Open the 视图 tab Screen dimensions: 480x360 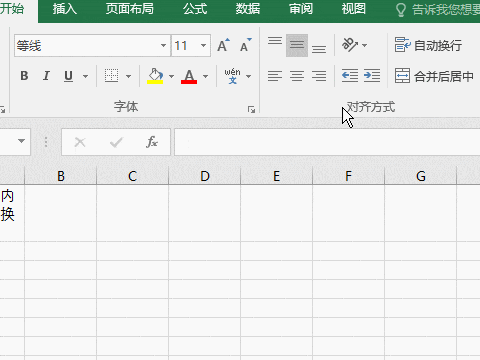[x=354, y=9]
